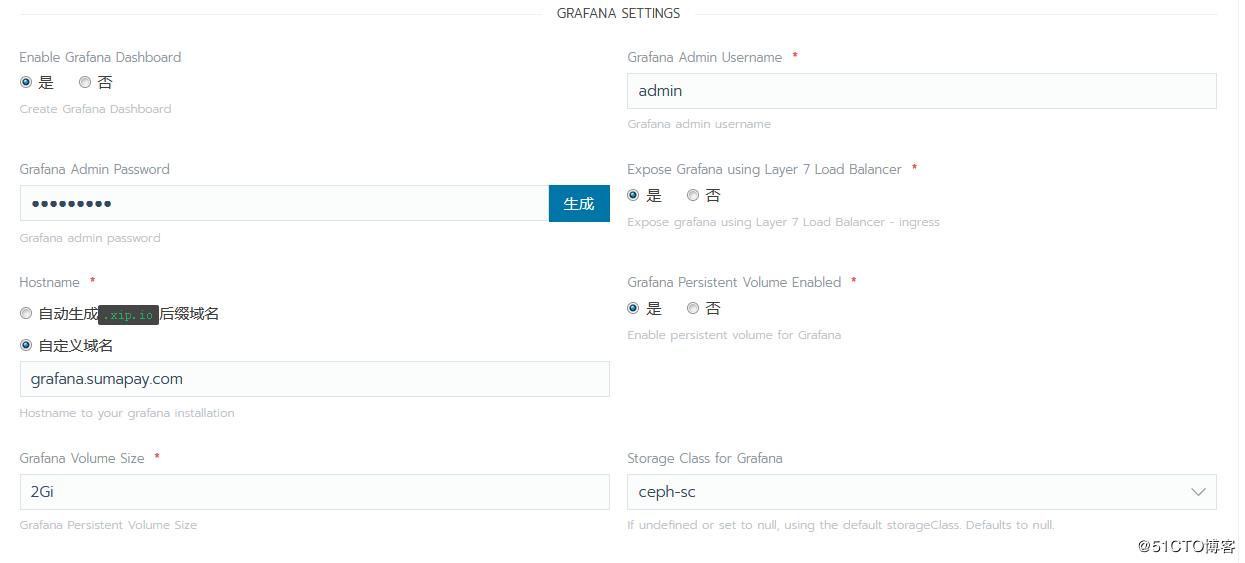Select 是 for Enable Grafana Dashboard
1245x563 pixels.
click(26, 83)
